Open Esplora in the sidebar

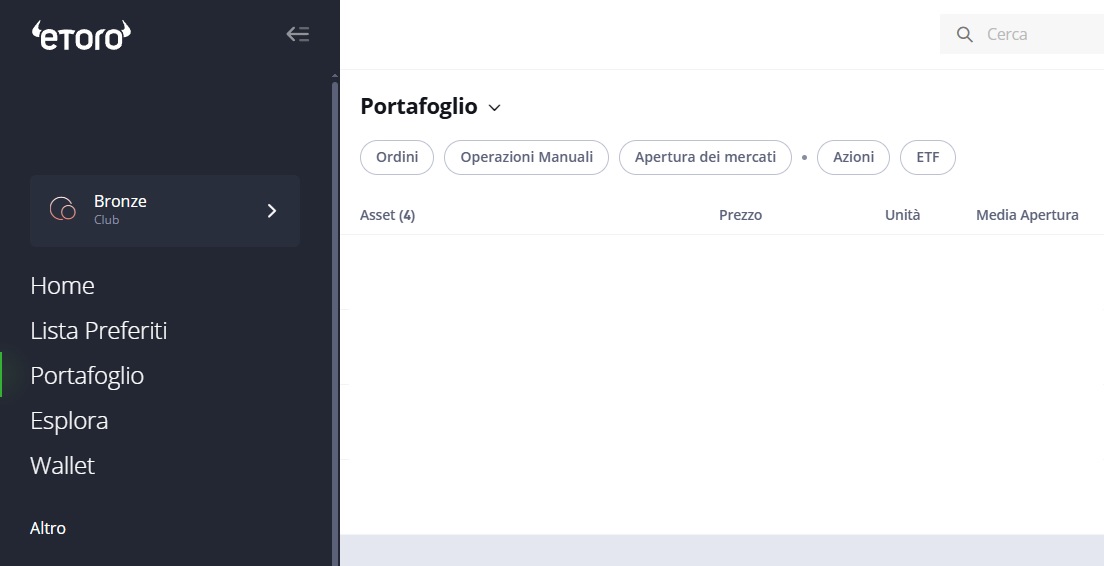pos(69,420)
